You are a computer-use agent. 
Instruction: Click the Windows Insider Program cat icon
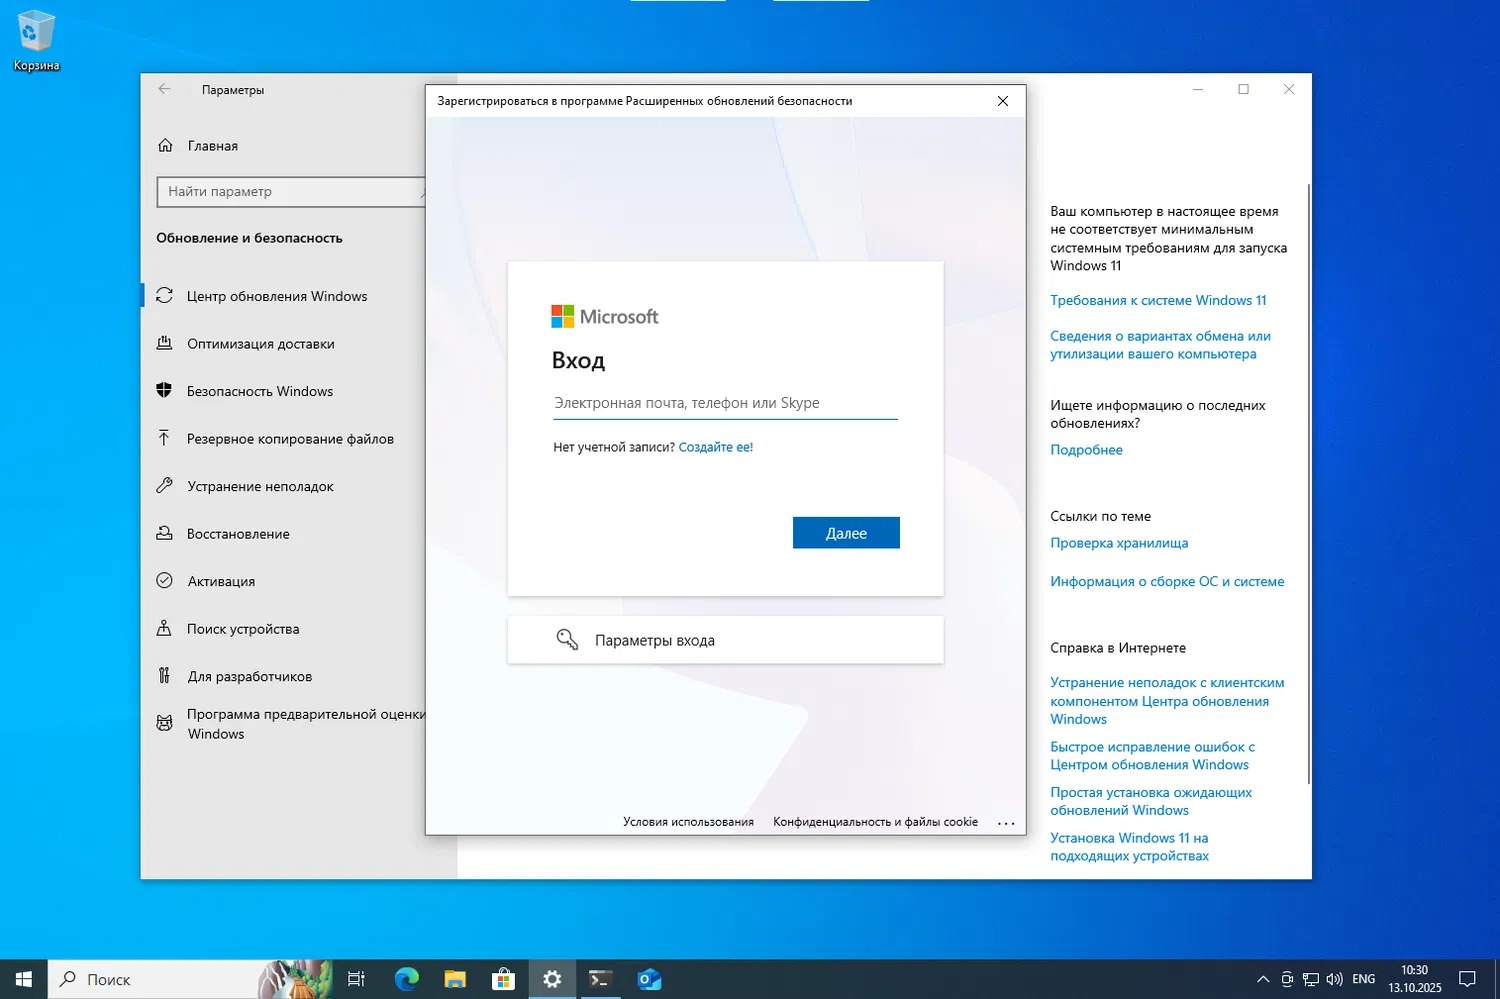165,723
